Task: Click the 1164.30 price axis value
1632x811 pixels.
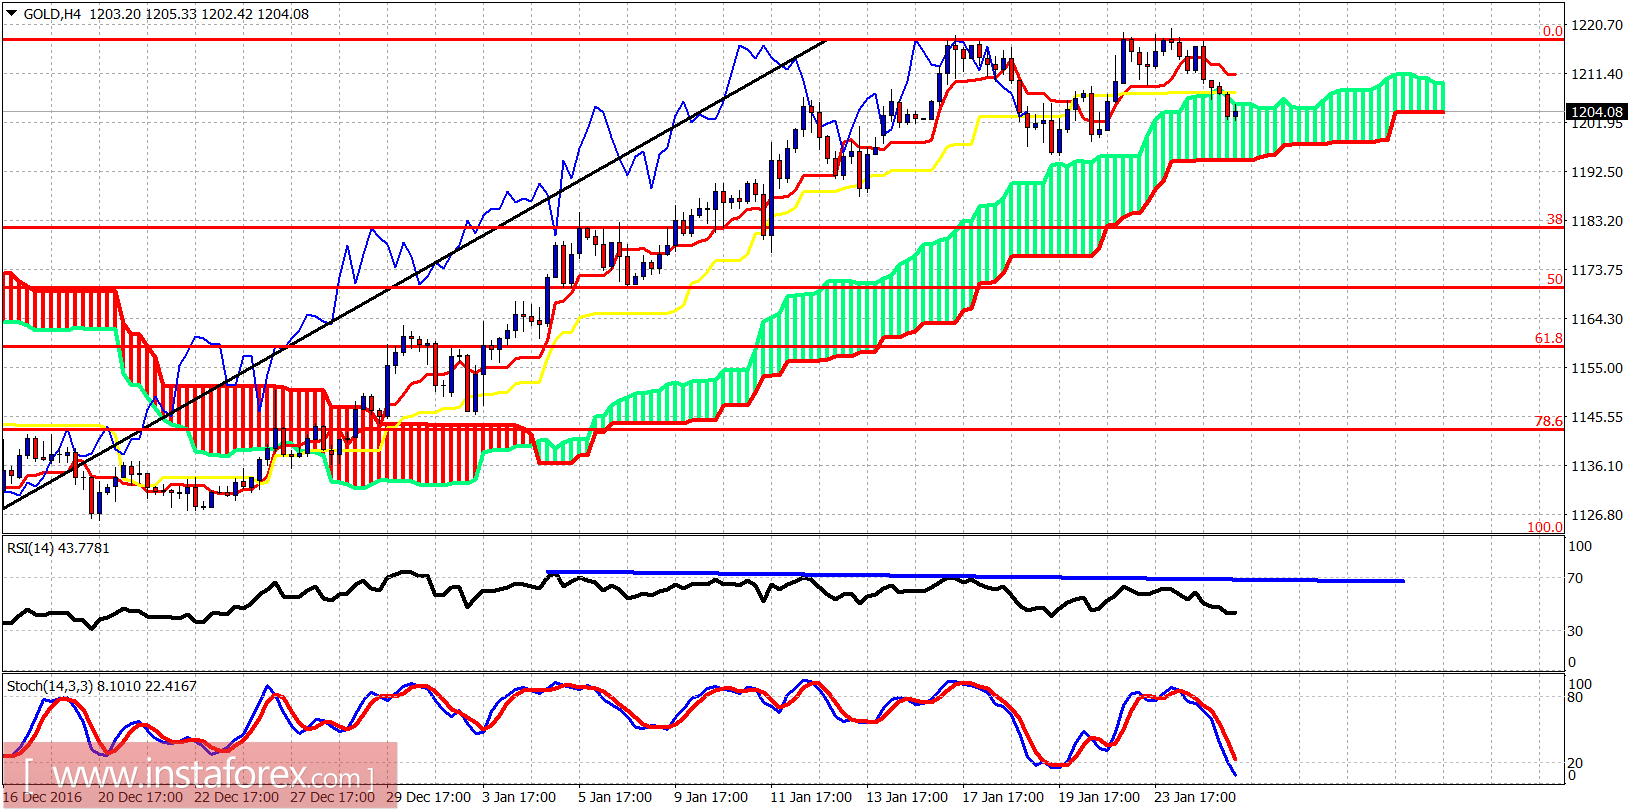Action: (1597, 319)
